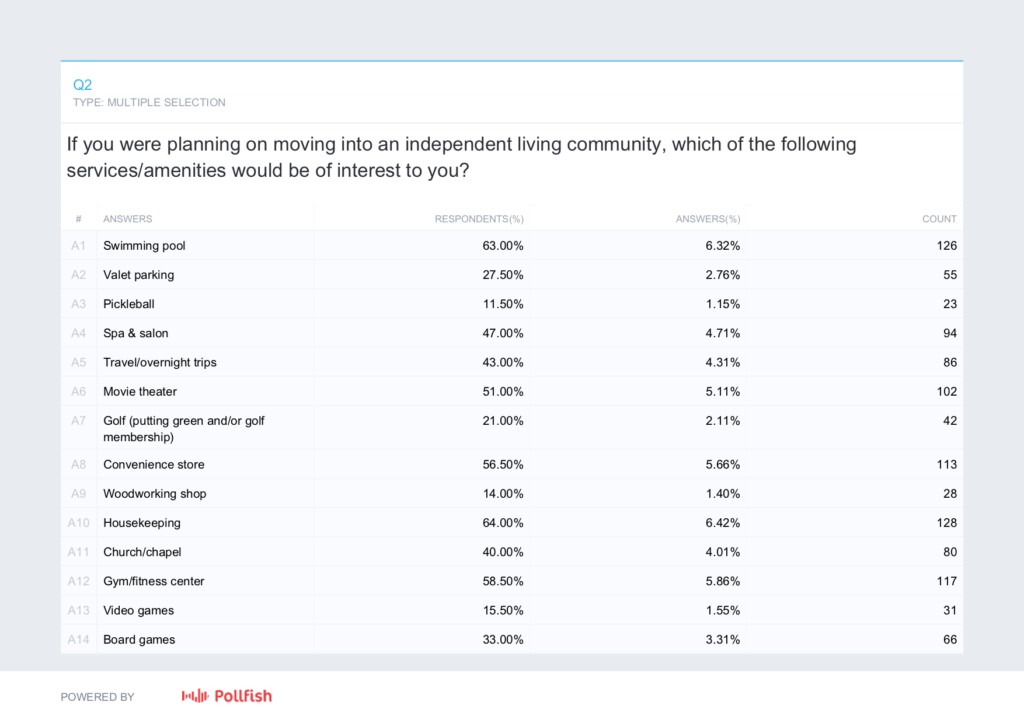Screen dimensions: 1024x723
Task: Select the Convenience store row
Action: coord(152,464)
